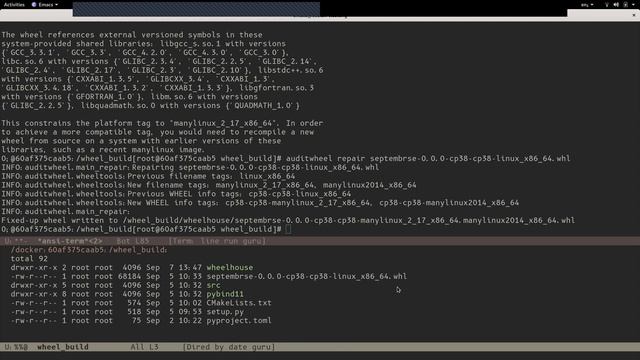Open setup.py in Dired listing
Image resolution: width=640 pixels, height=360 pixels.
(225, 312)
